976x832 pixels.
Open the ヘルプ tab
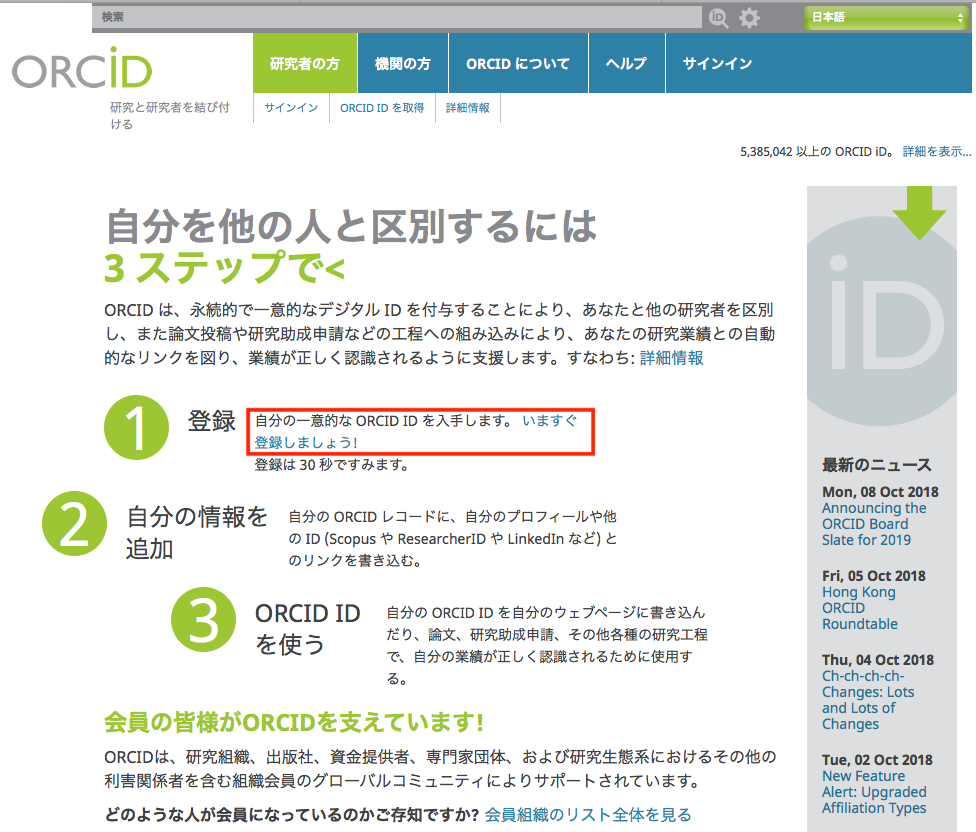coord(627,63)
